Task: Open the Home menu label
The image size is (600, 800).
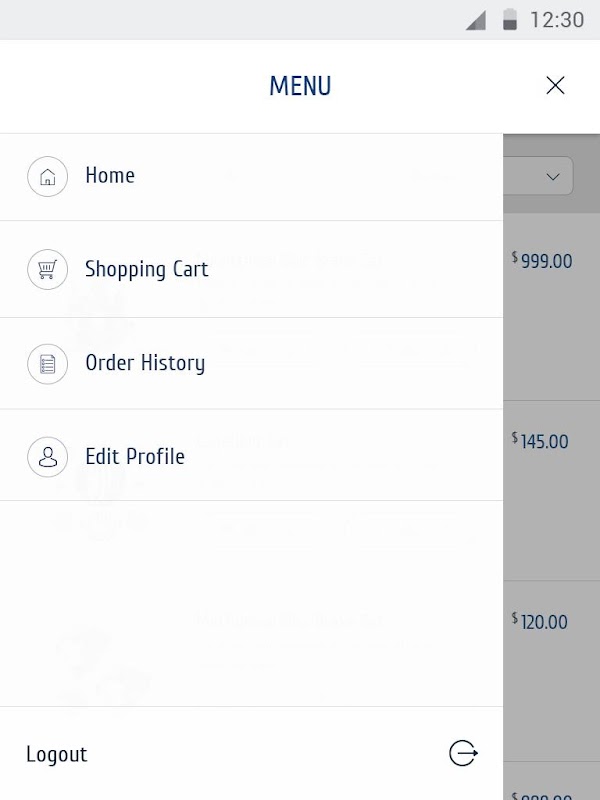Action: point(110,176)
